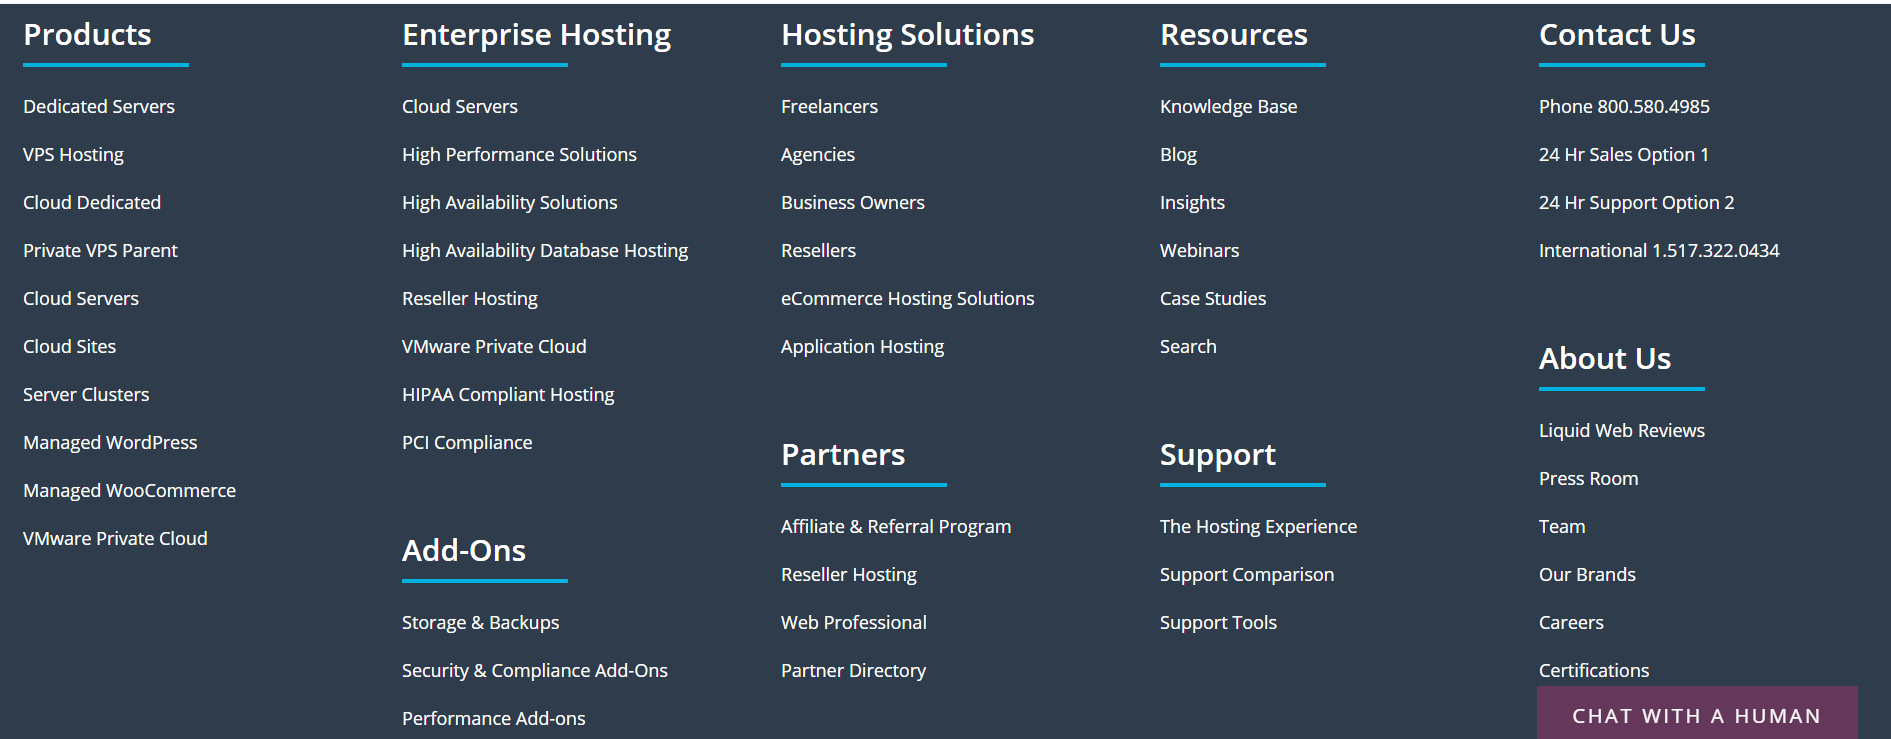Open VMware Private Cloud under Enterprise Hosting

(x=494, y=346)
